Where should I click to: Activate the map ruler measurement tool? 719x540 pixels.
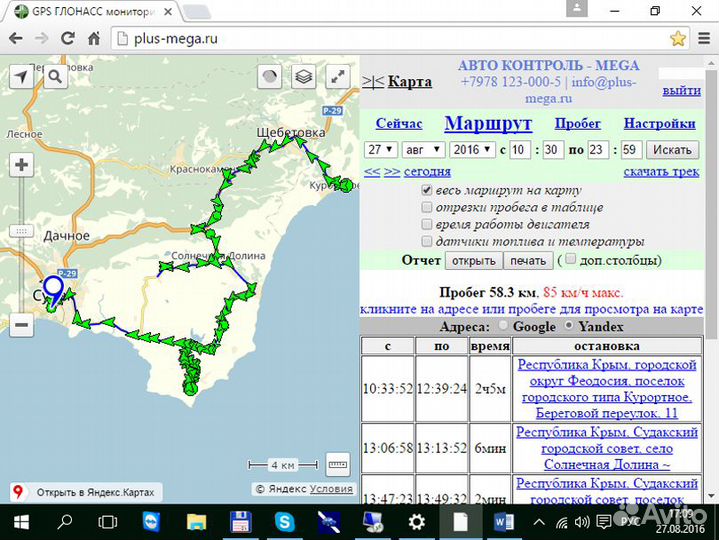click(338, 464)
